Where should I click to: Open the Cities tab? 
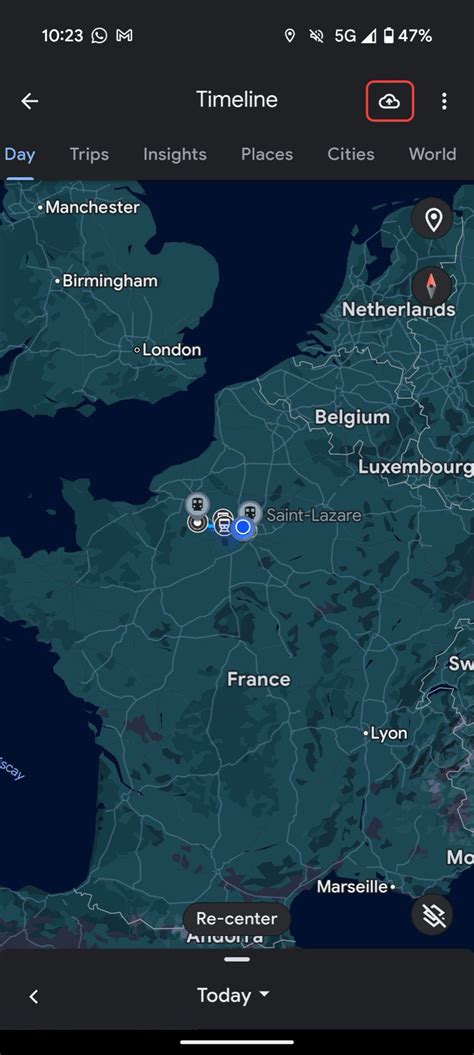351,154
